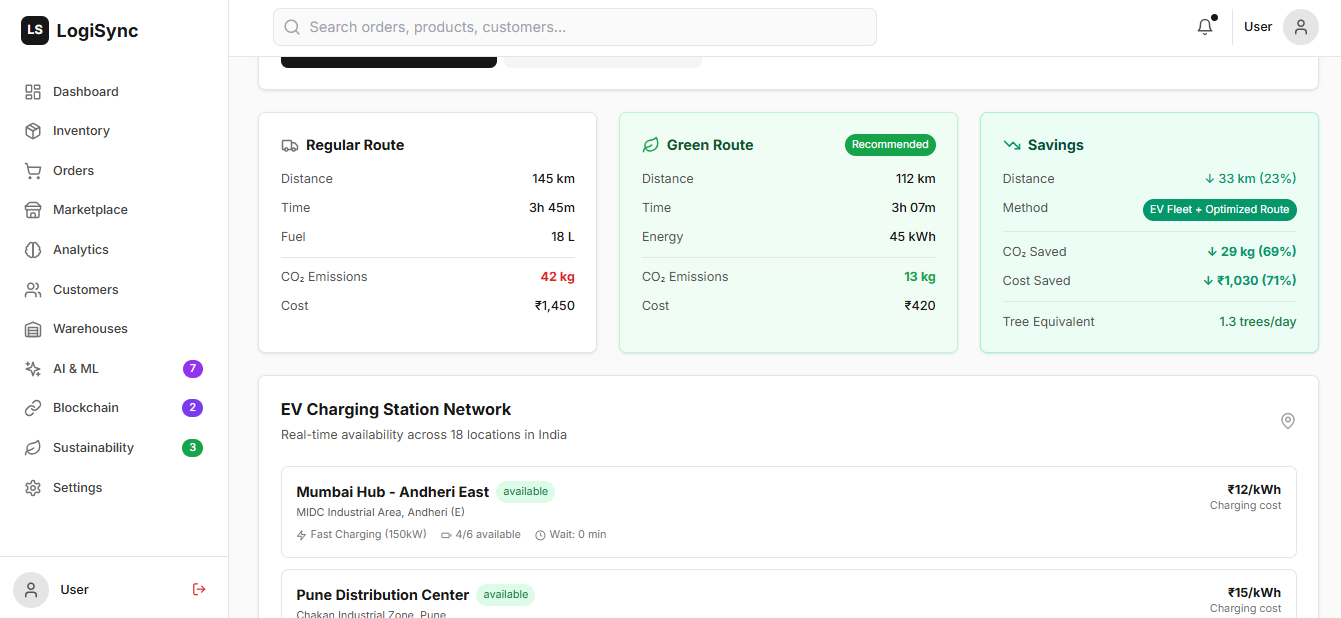This screenshot has height=618, width=1341.
Task: Click the 45 kWh energy value
Action: click(x=913, y=237)
